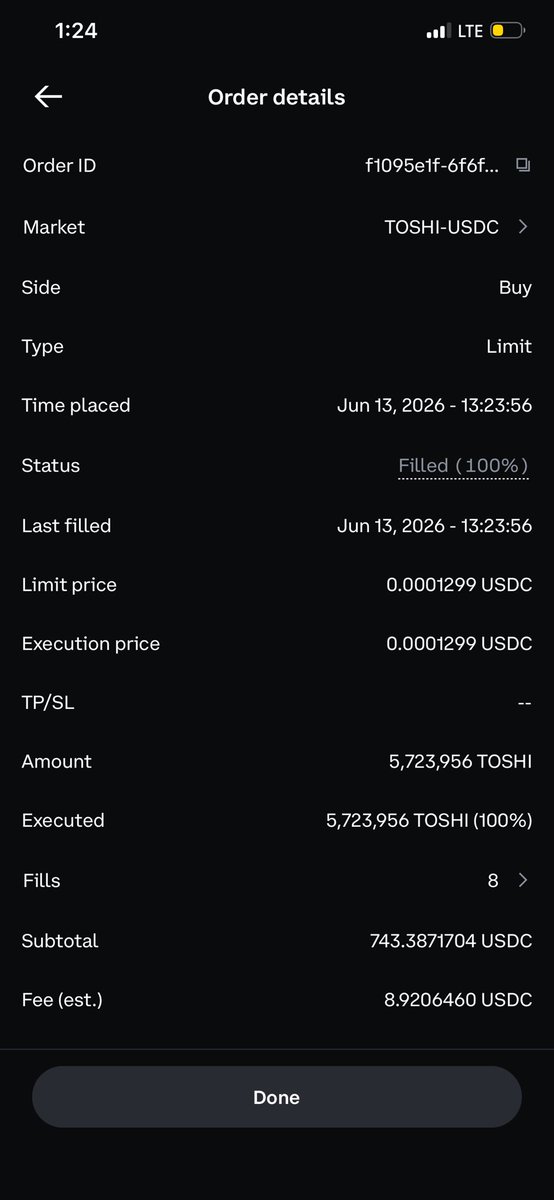Open the TOSHI-USDC market name
The image size is (554, 1200).
pyautogui.click(x=441, y=227)
